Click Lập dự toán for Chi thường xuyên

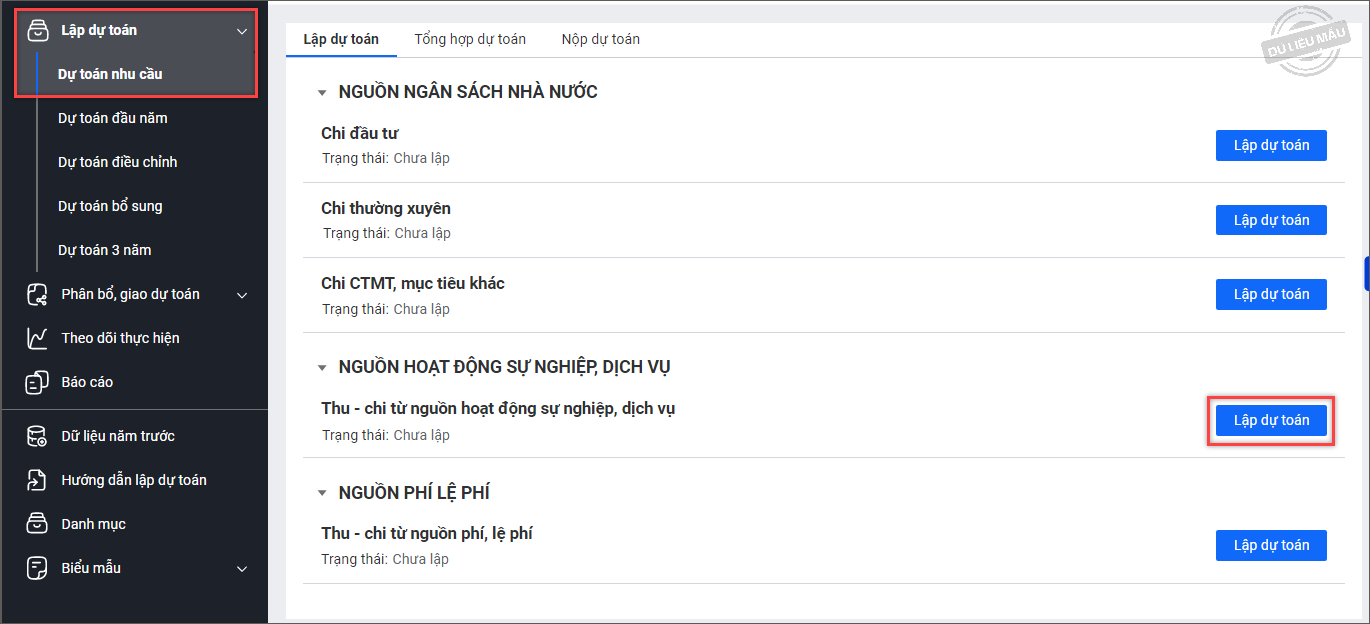[x=1271, y=220]
